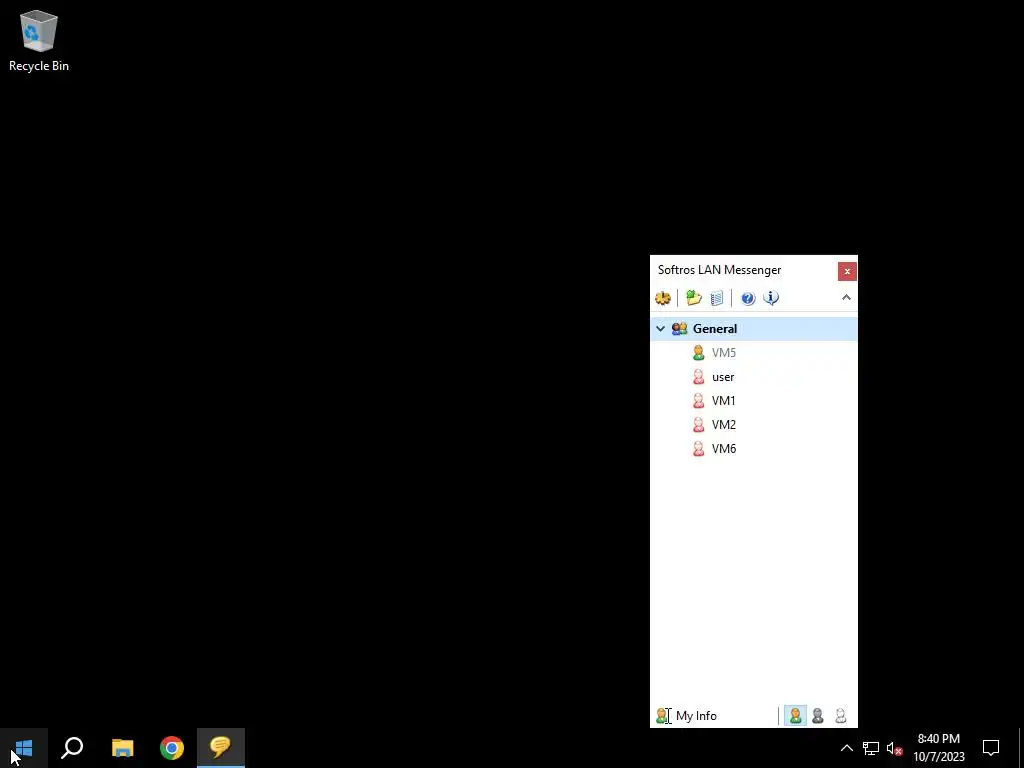Set status to Away gray avatar

pos(818,716)
